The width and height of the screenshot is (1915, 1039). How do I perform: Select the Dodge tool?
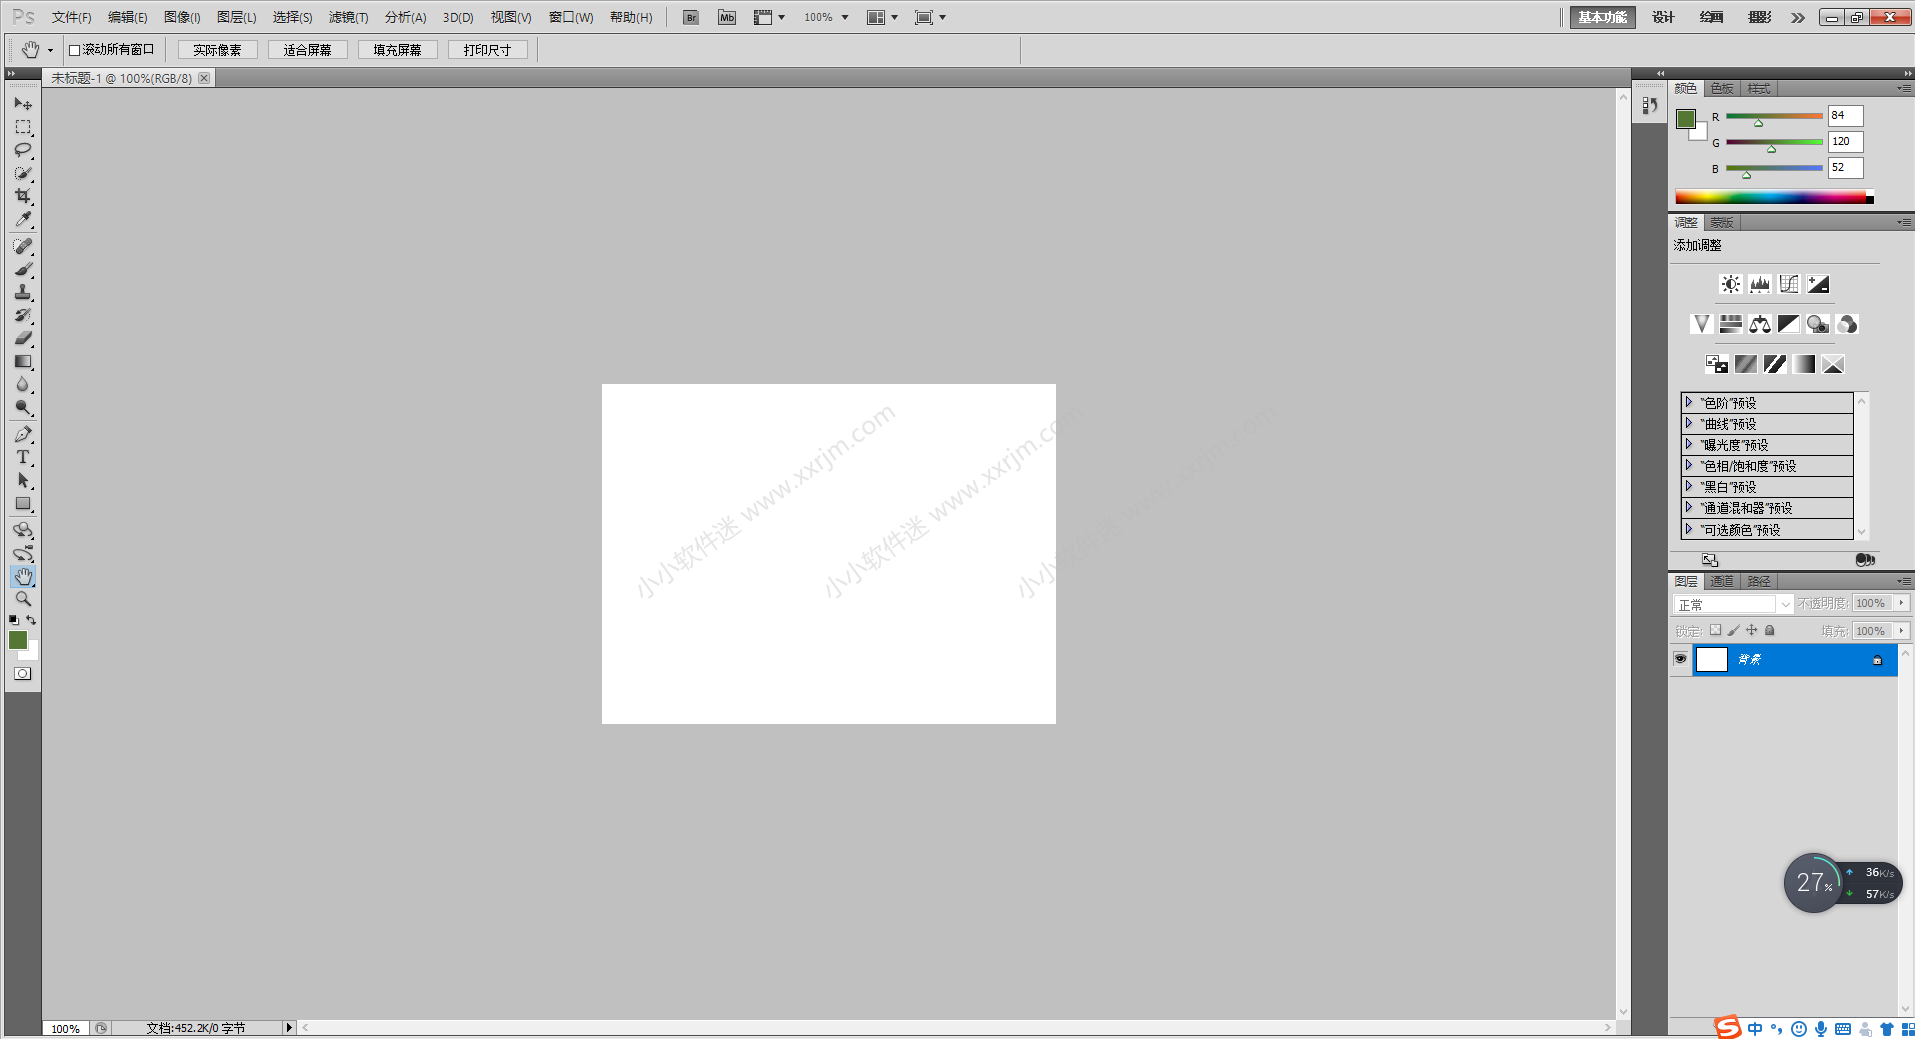coord(23,407)
